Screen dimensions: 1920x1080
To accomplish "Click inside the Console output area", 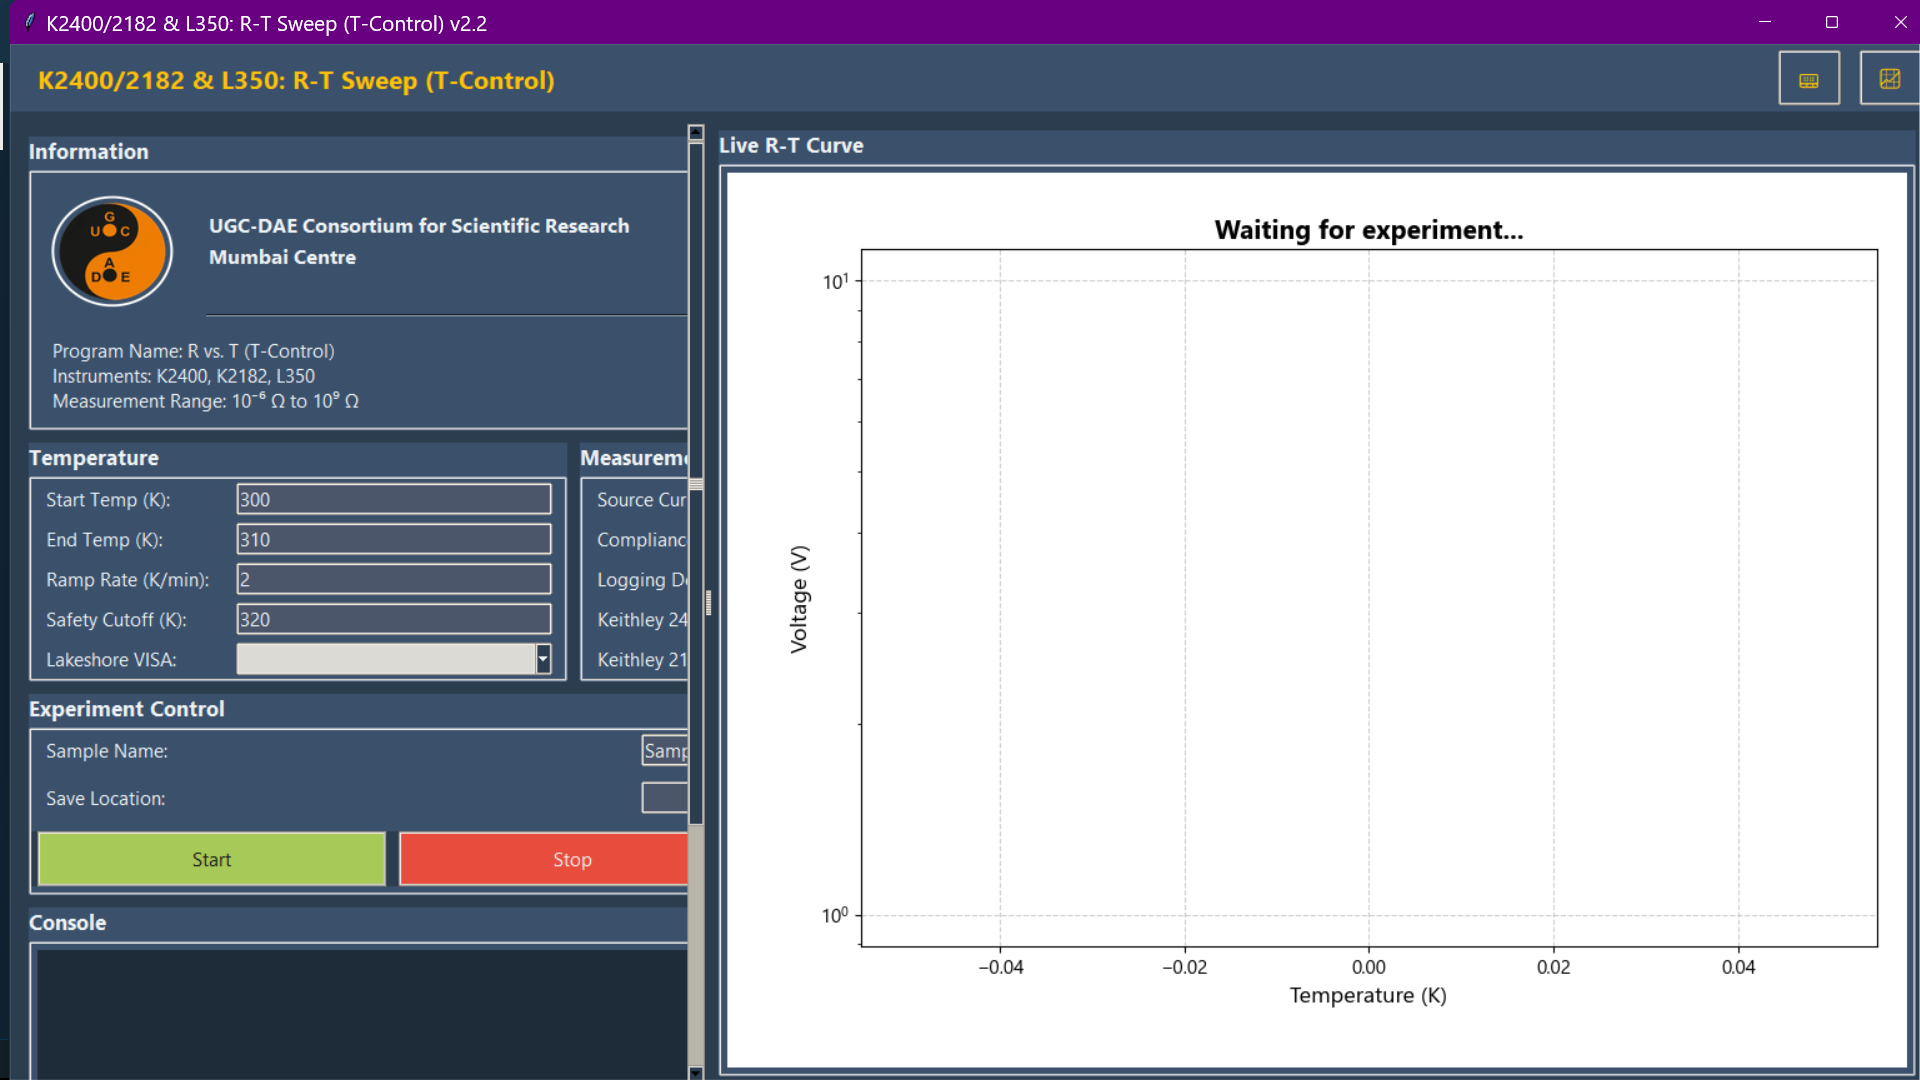I will (360, 1010).
